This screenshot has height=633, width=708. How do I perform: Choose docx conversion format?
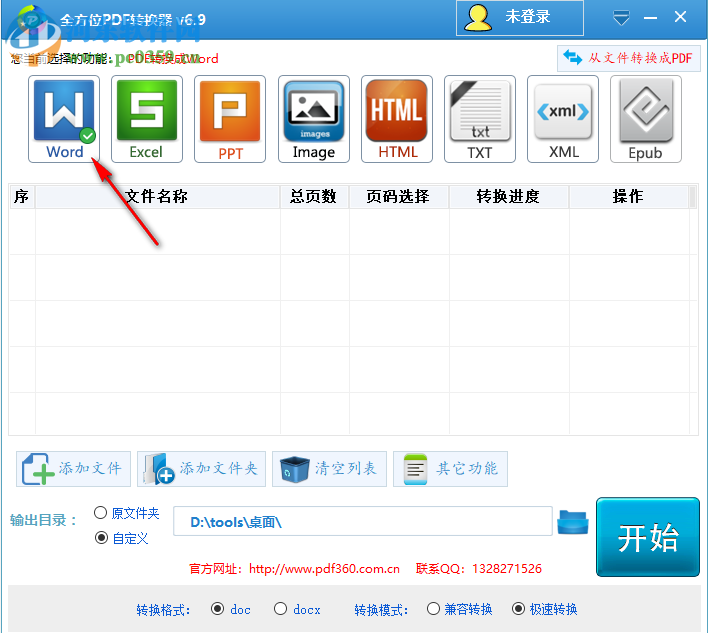280,609
